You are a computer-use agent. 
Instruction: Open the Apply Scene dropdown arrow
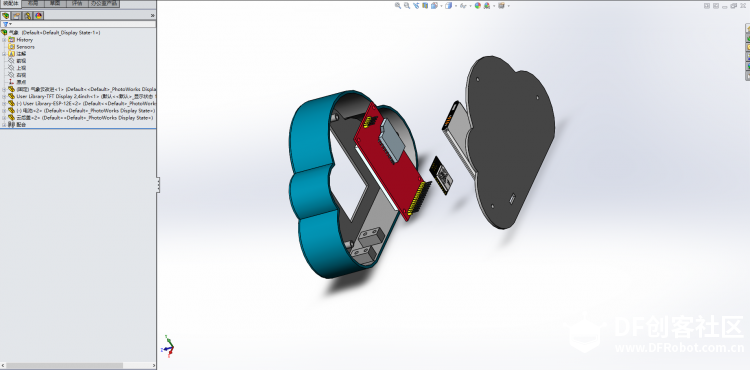pos(493,6)
